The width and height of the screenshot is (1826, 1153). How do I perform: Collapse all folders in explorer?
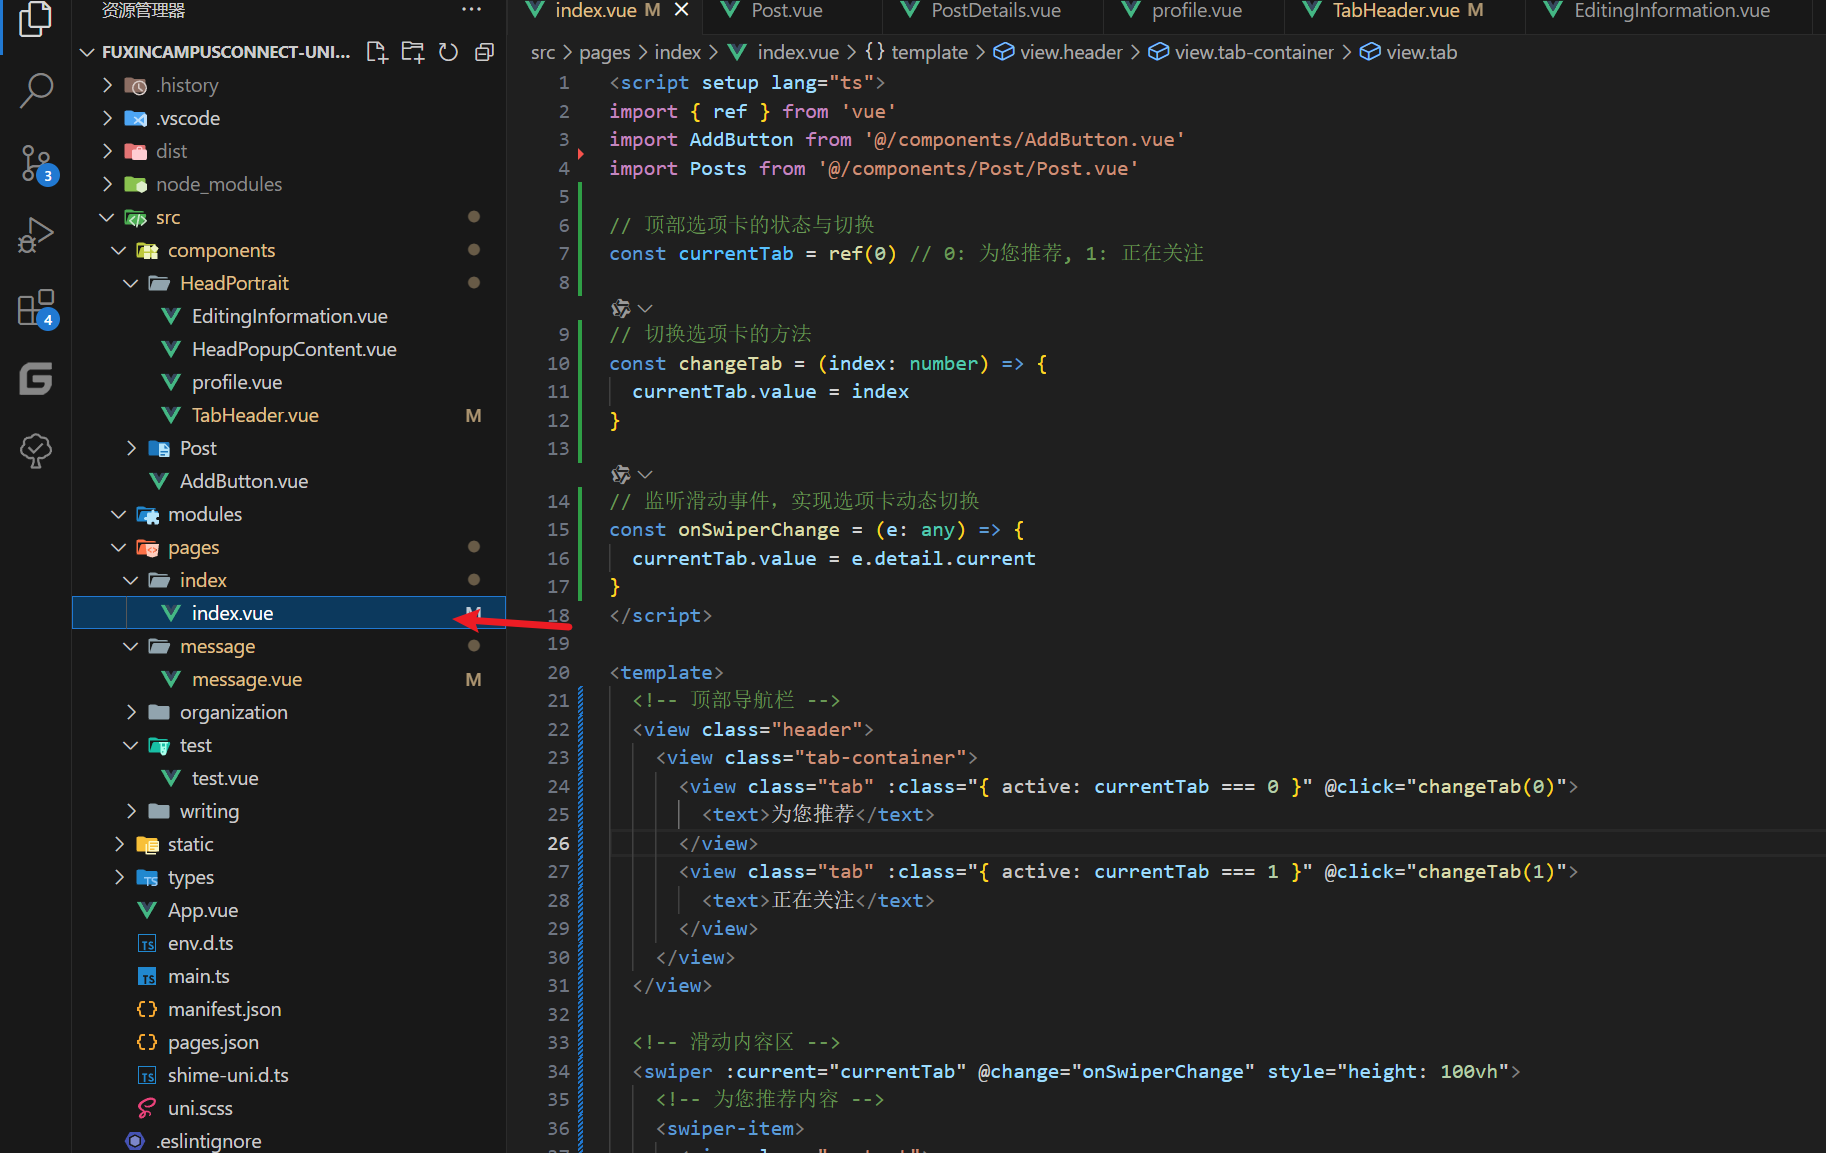(484, 52)
